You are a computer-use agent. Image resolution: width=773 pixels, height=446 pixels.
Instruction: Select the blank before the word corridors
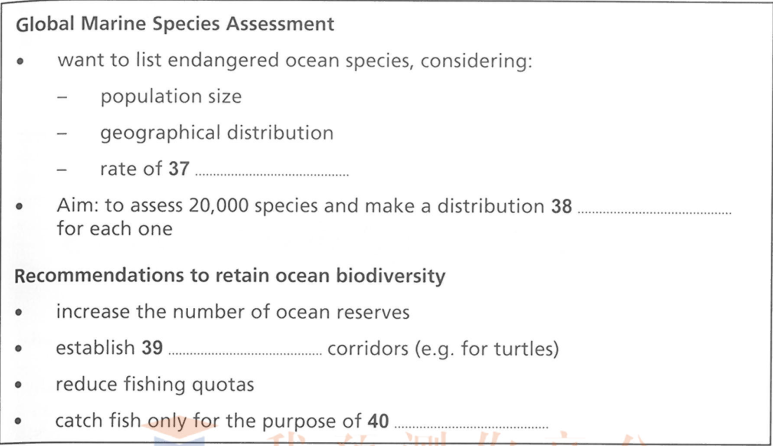245,353
